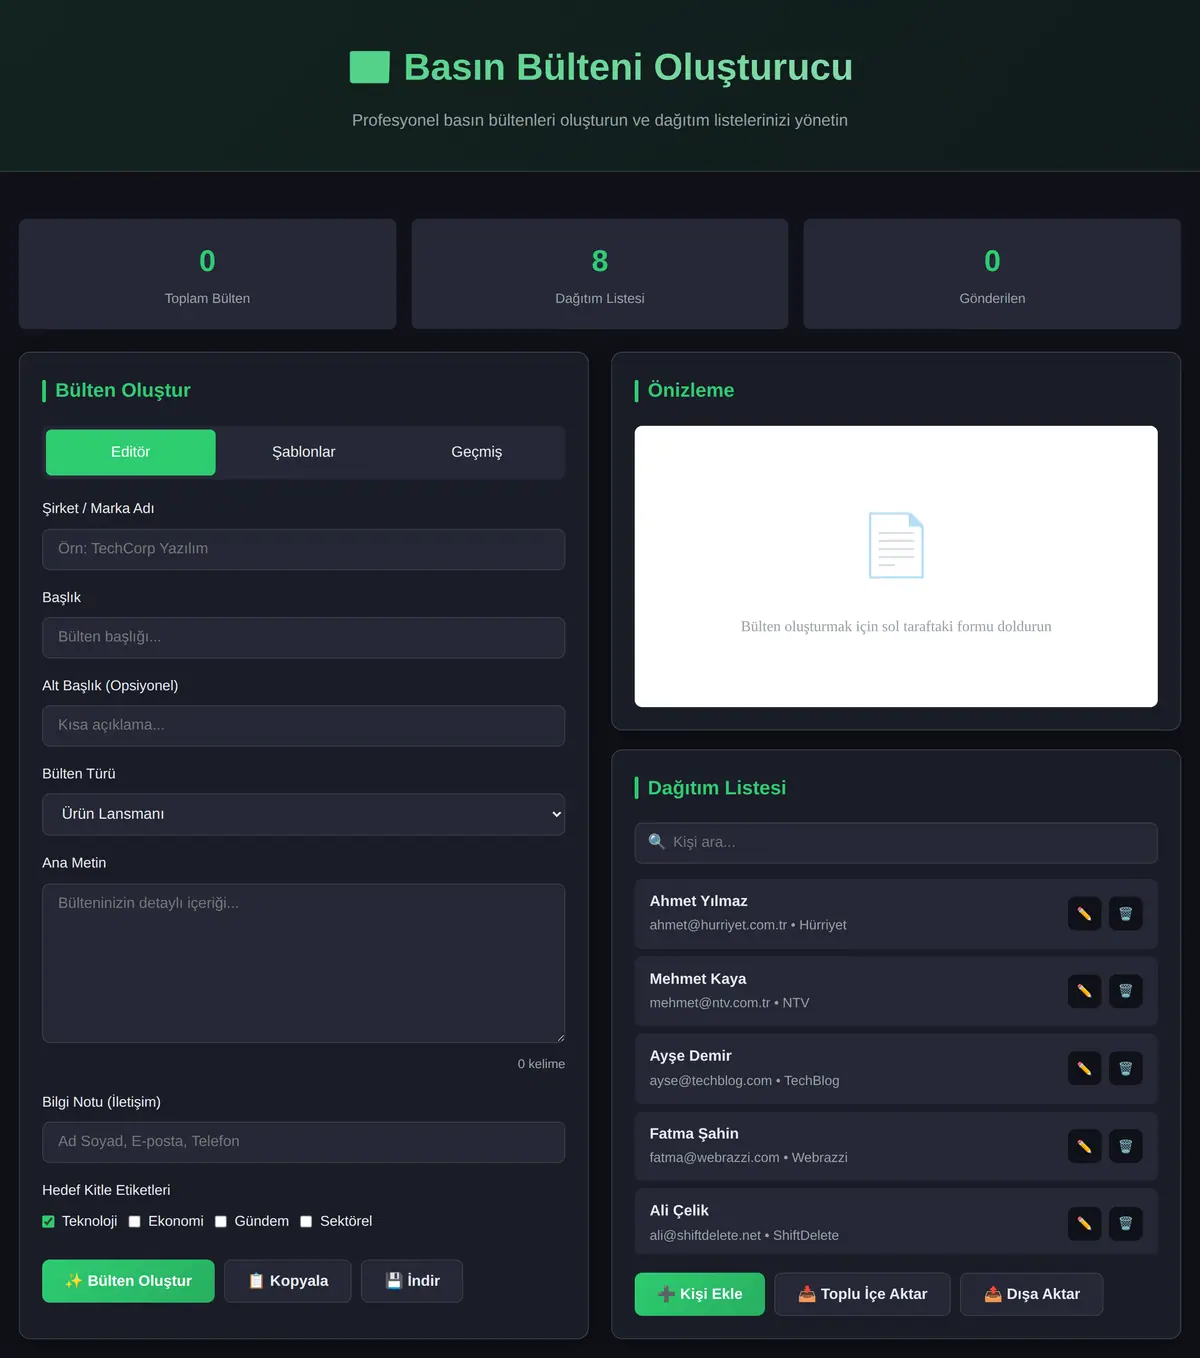
Task: Click inside the Ana Metin text area
Action: pos(303,963)
